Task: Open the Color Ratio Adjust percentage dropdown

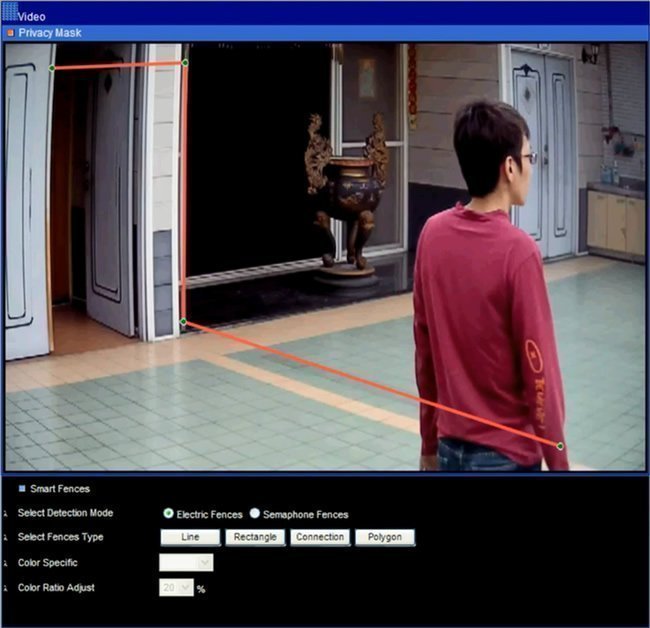Action: tap(176, 587)
